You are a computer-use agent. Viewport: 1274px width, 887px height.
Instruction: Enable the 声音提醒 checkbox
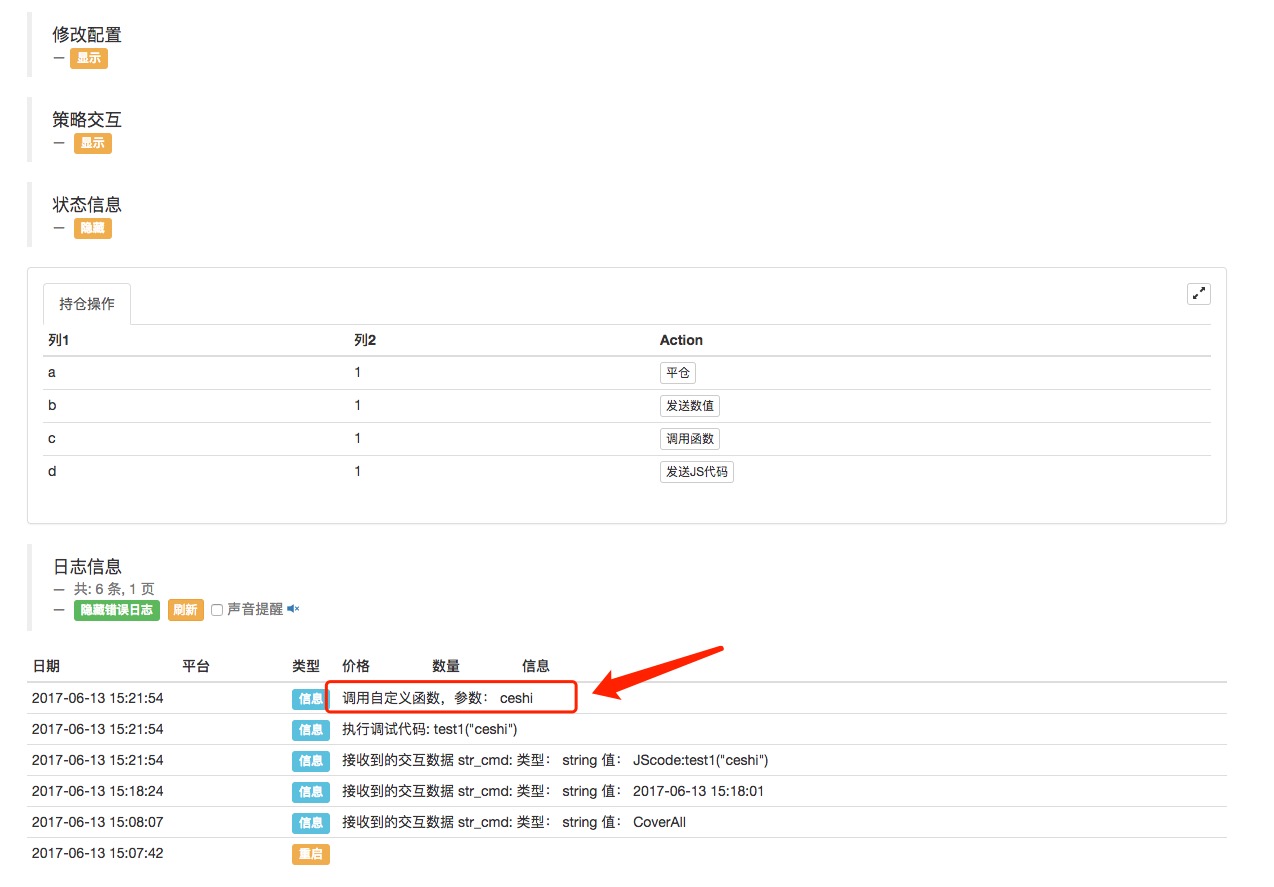(216, 610)
